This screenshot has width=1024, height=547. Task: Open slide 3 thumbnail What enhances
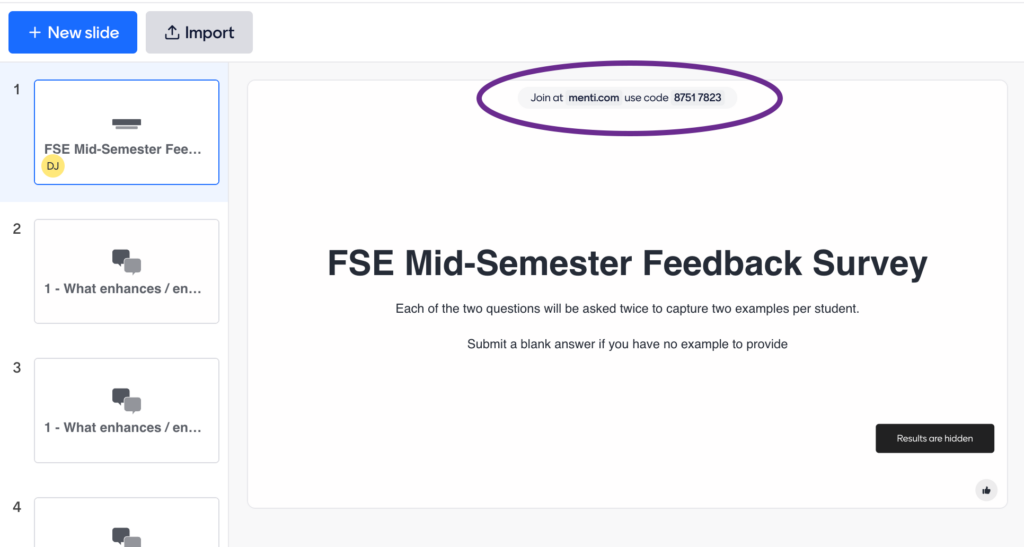pyautogui.click(x=127, y=410)
